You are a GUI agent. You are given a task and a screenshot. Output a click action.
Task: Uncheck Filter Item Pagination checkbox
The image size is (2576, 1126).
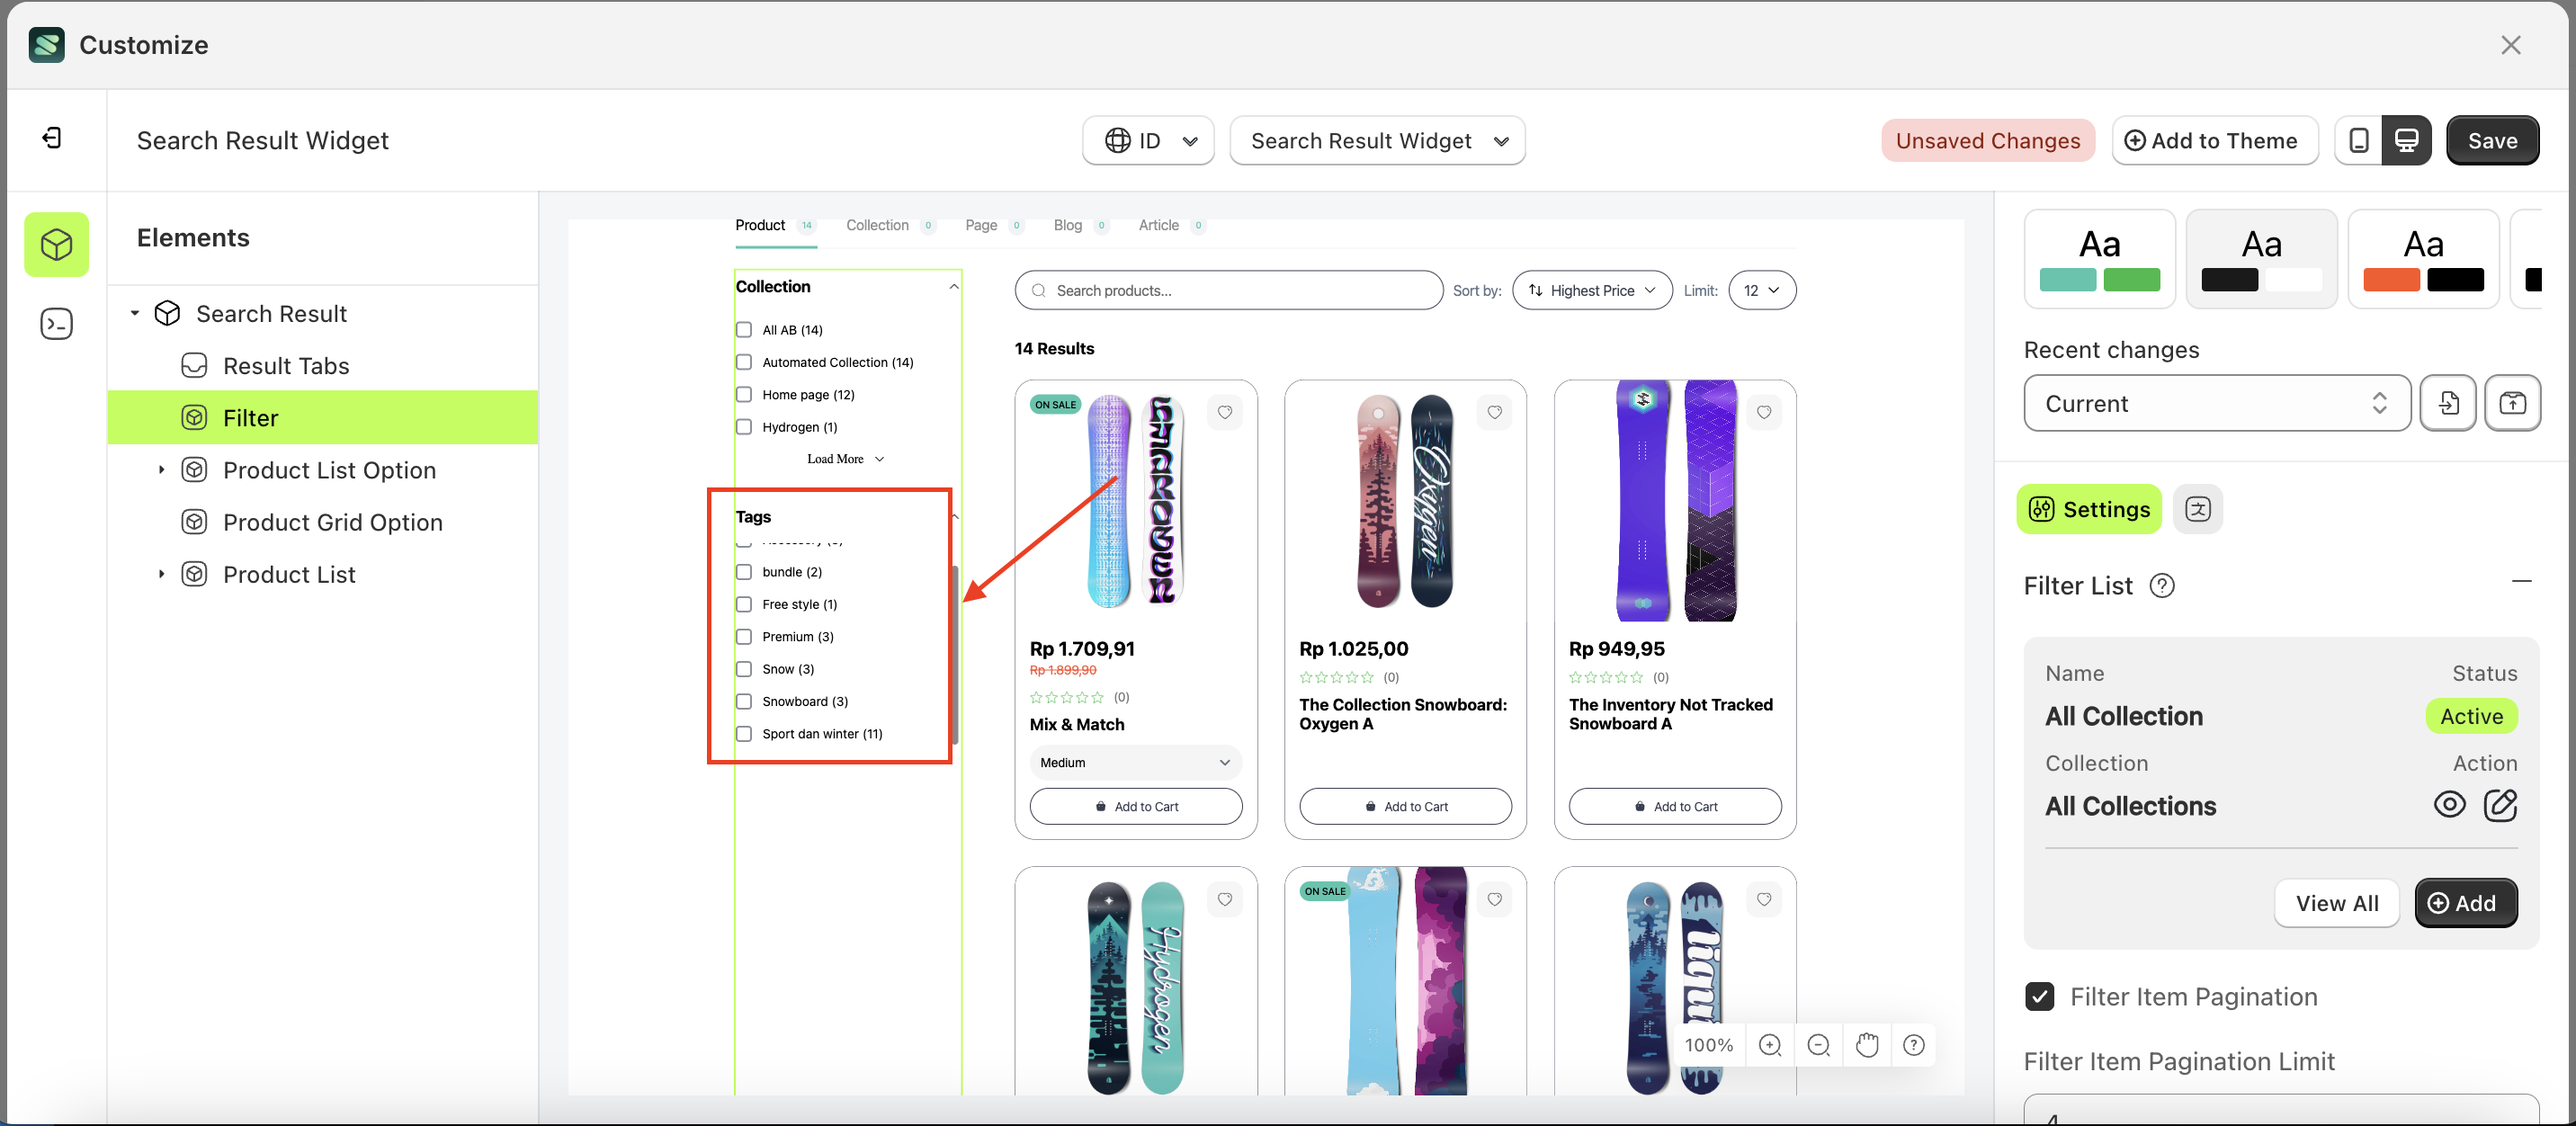pos(2039,996)
